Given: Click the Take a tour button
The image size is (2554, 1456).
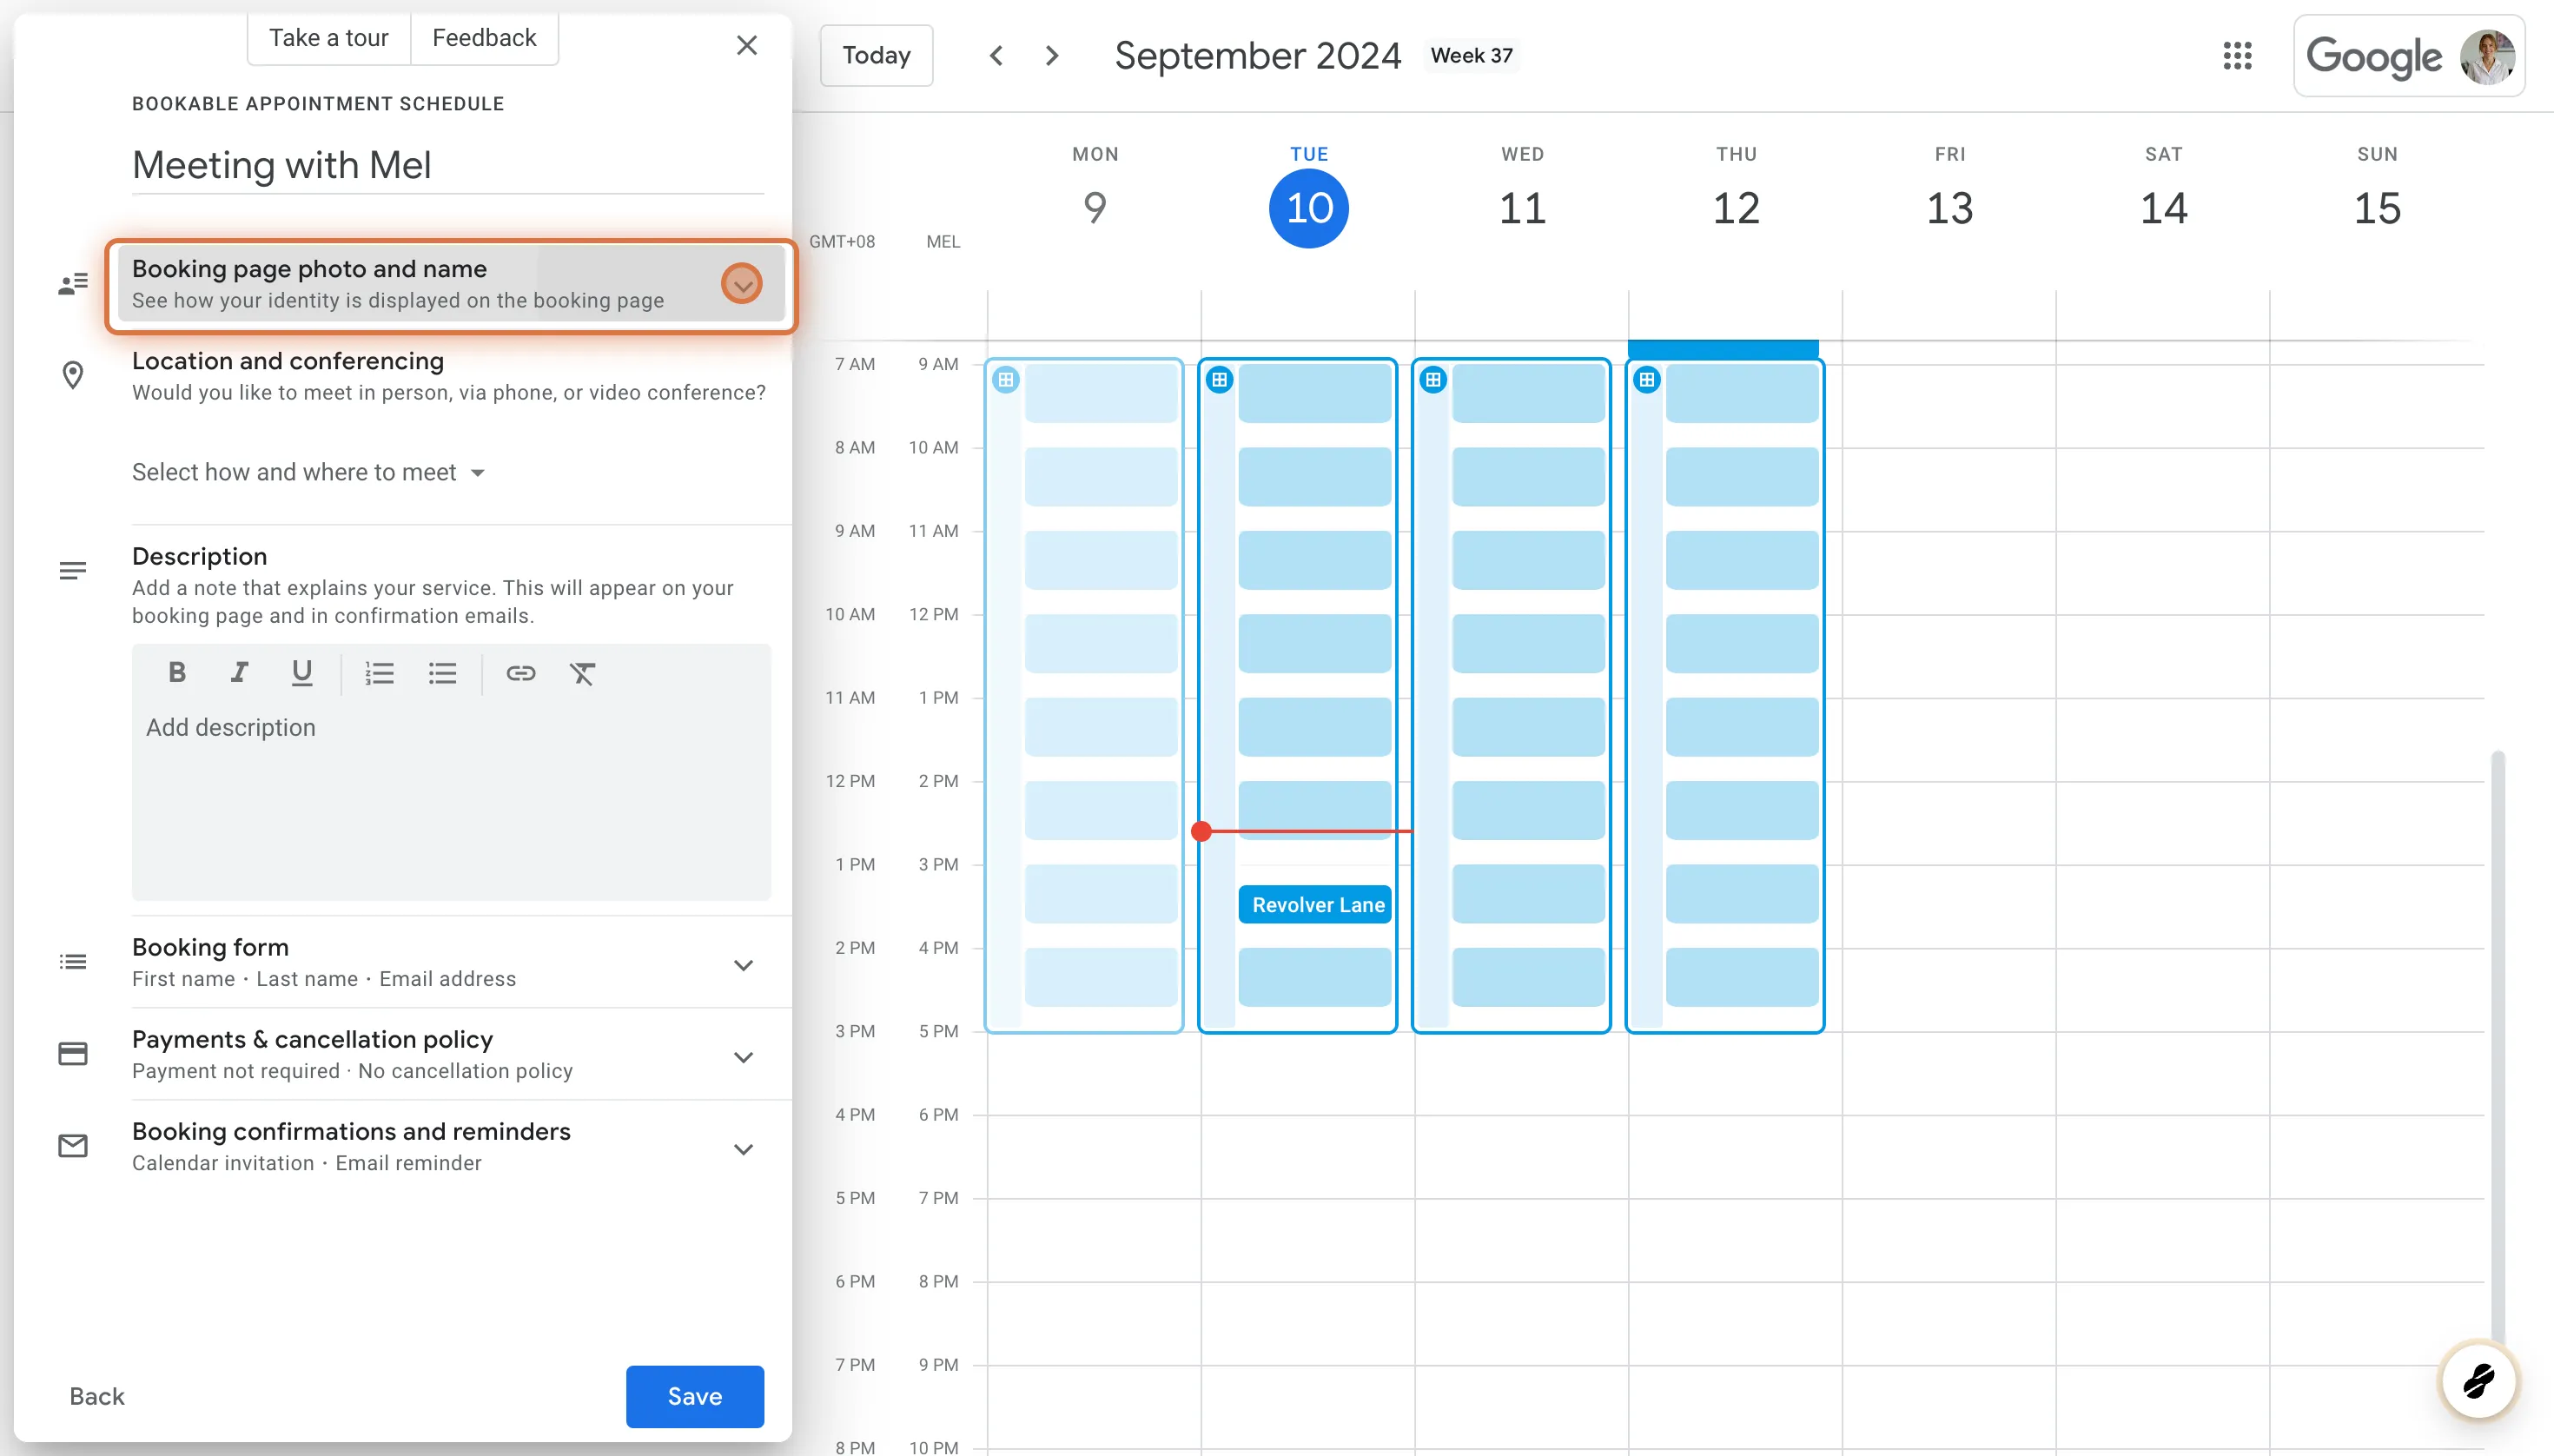Looking at the screenshot, I should tap(328, 37).
